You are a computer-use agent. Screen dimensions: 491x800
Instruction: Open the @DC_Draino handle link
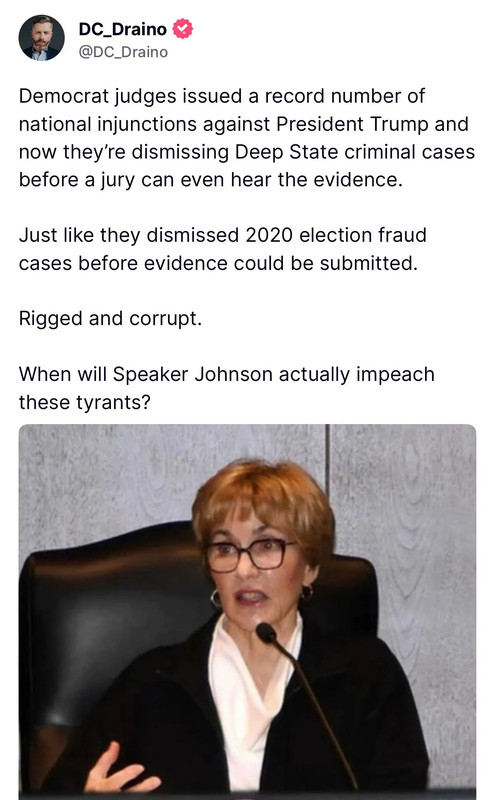point(123,52)
